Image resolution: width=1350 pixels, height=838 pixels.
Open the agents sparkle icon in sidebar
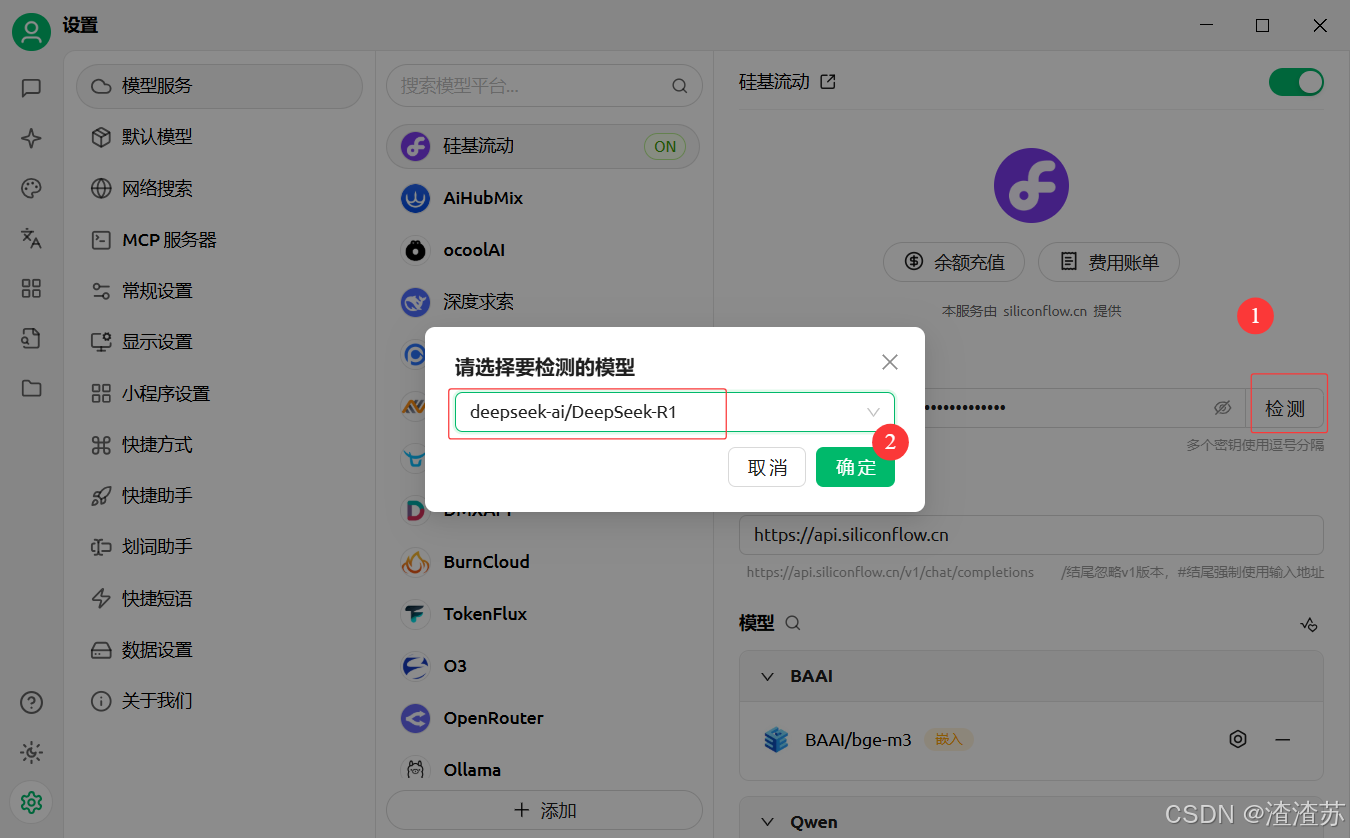31,138
